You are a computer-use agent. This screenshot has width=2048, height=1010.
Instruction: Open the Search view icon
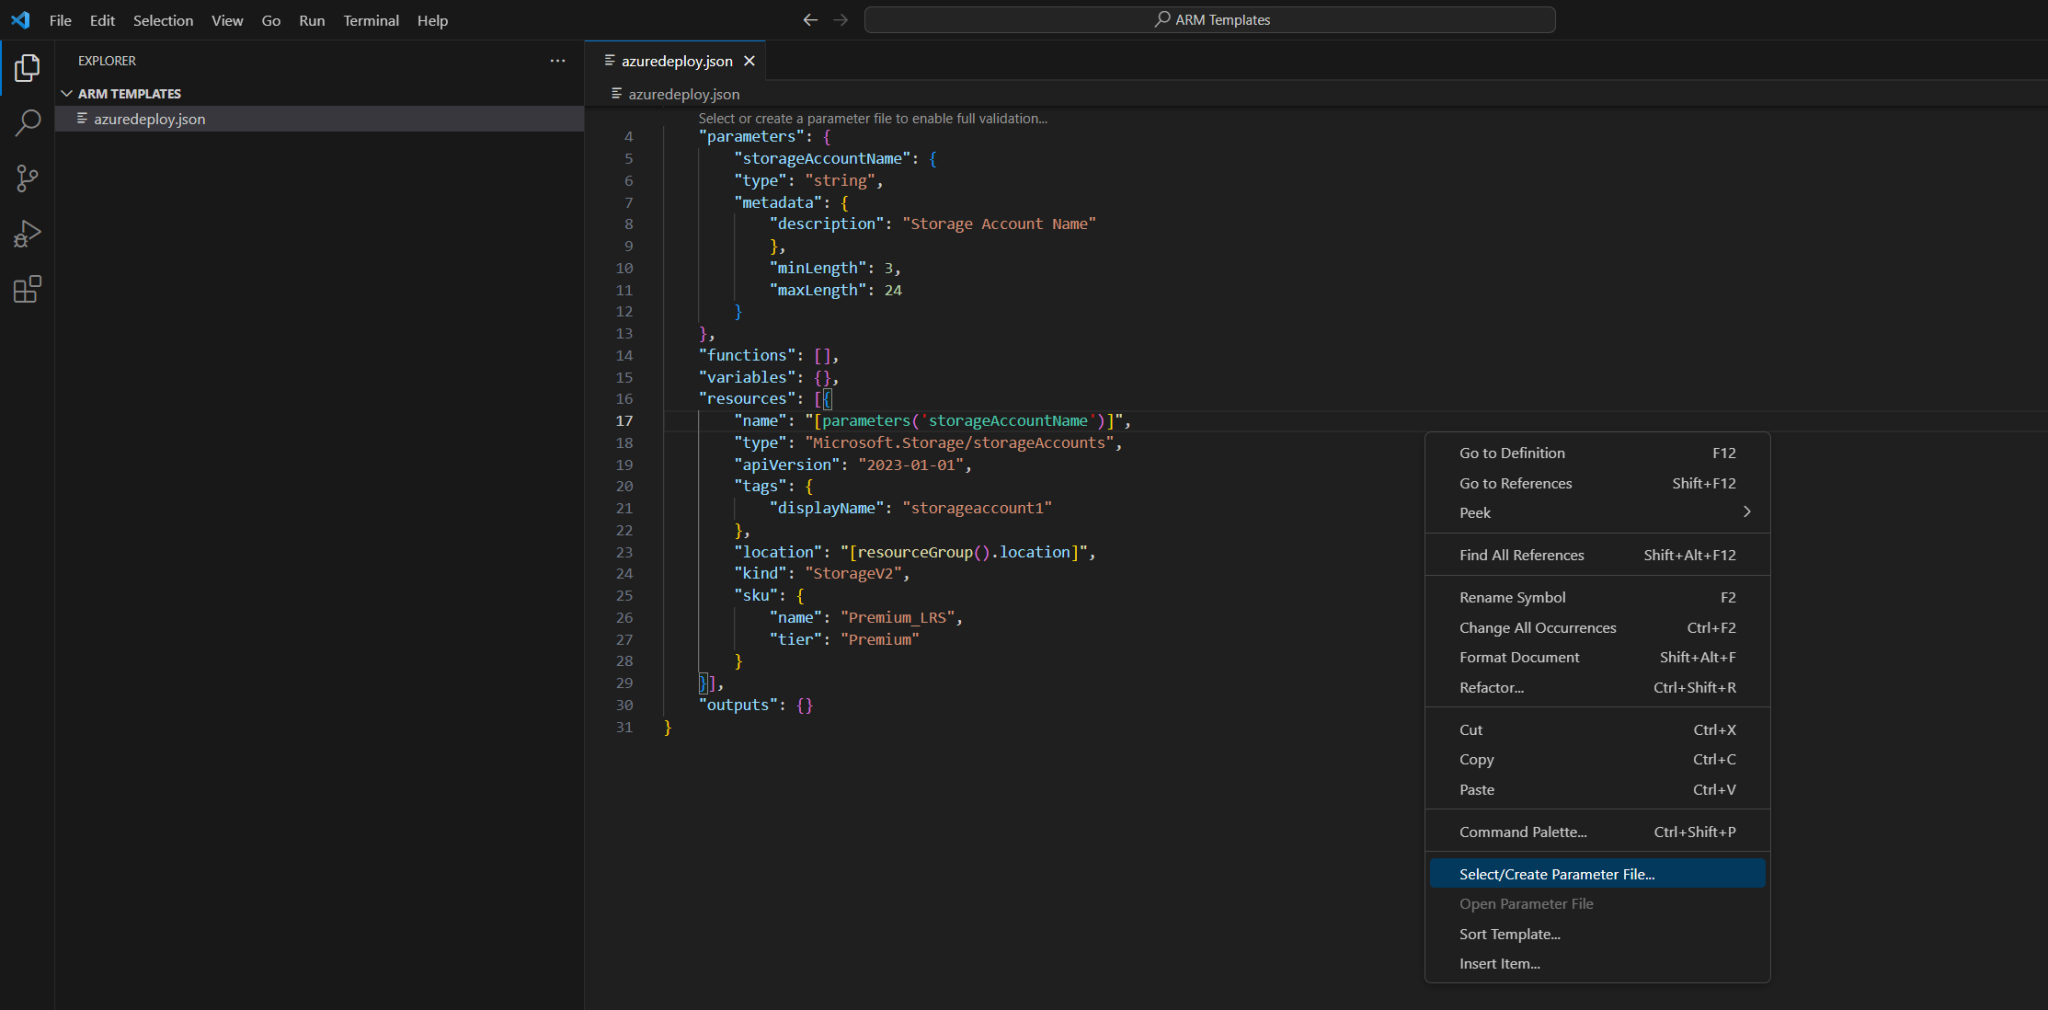[x=27, y=122]
